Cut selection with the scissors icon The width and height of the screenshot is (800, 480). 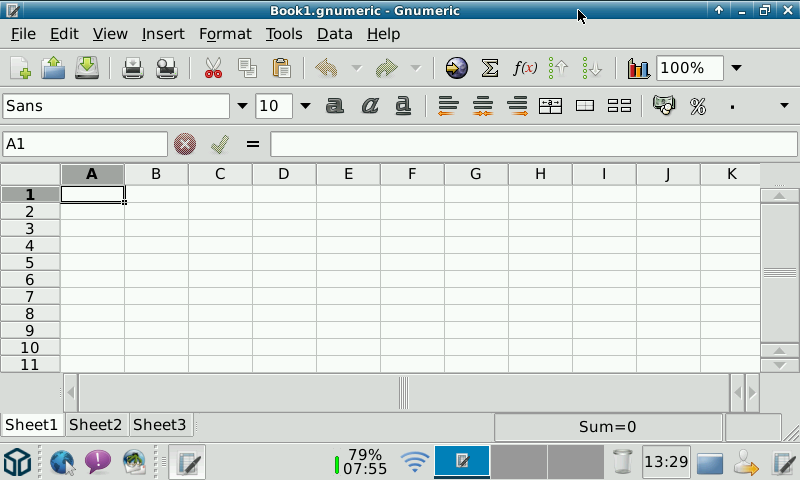[x=213, y=68]
